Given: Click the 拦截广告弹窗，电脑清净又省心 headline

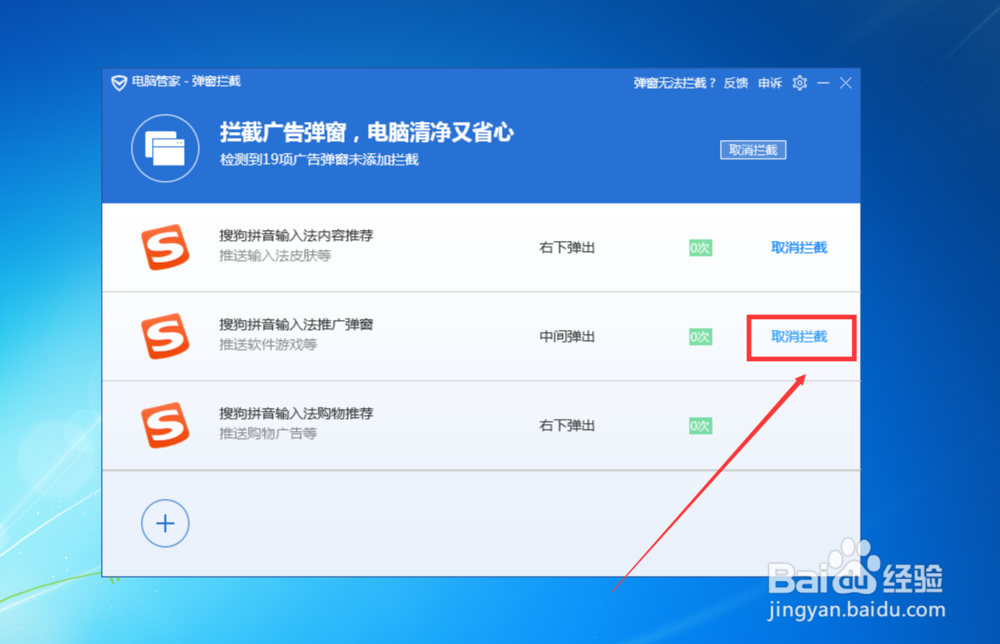Looking at the screenshot, I should [x=367, y=132].
